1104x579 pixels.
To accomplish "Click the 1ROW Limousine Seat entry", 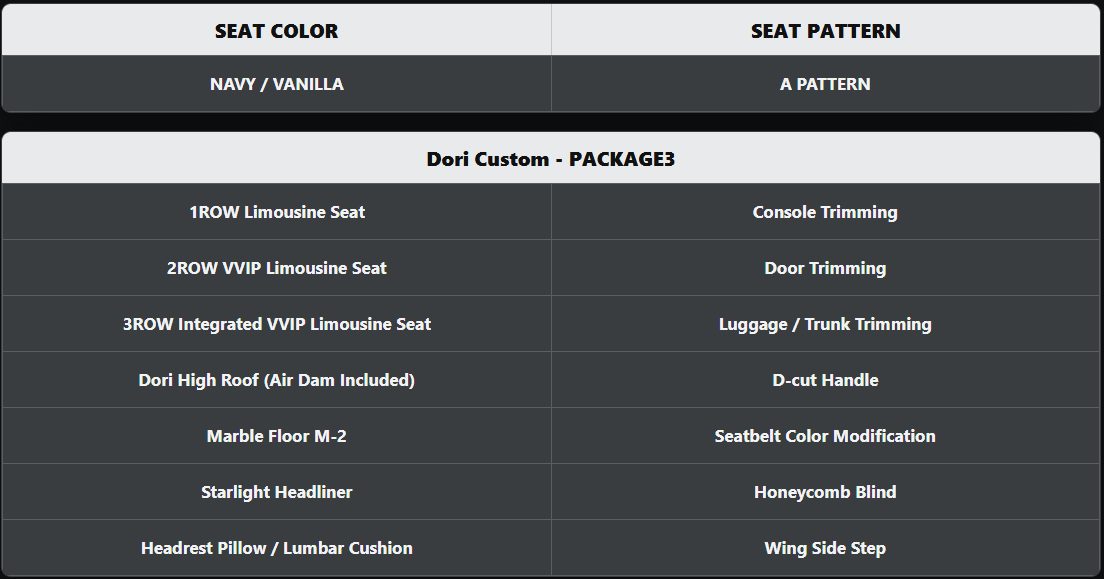I will [x=276, y=212].
